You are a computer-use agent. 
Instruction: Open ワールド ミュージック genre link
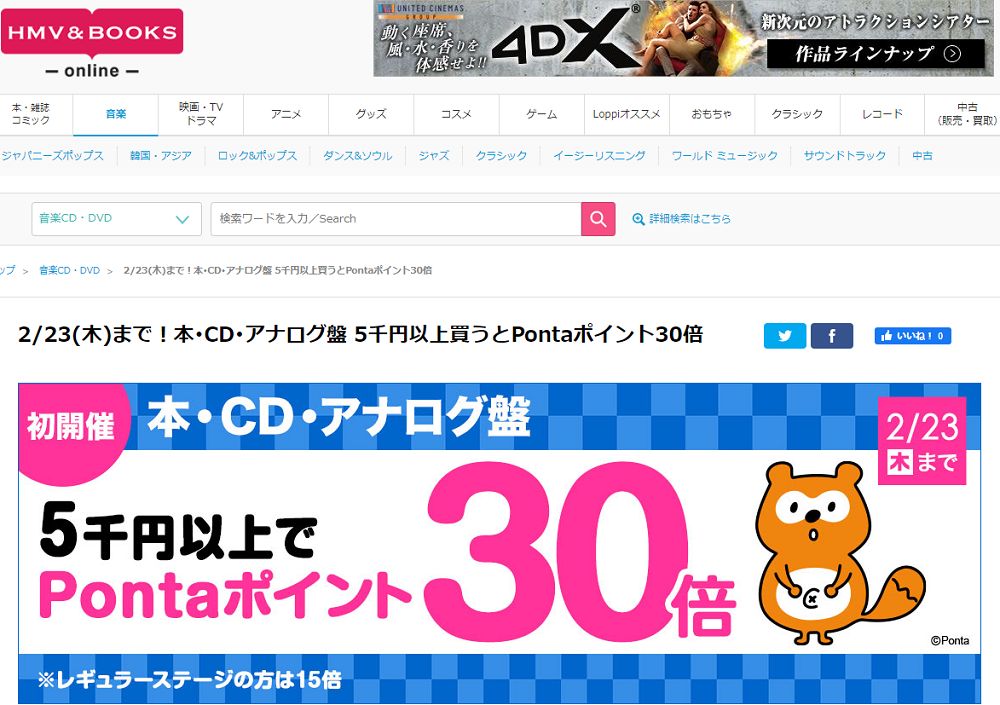pos(724,156)
